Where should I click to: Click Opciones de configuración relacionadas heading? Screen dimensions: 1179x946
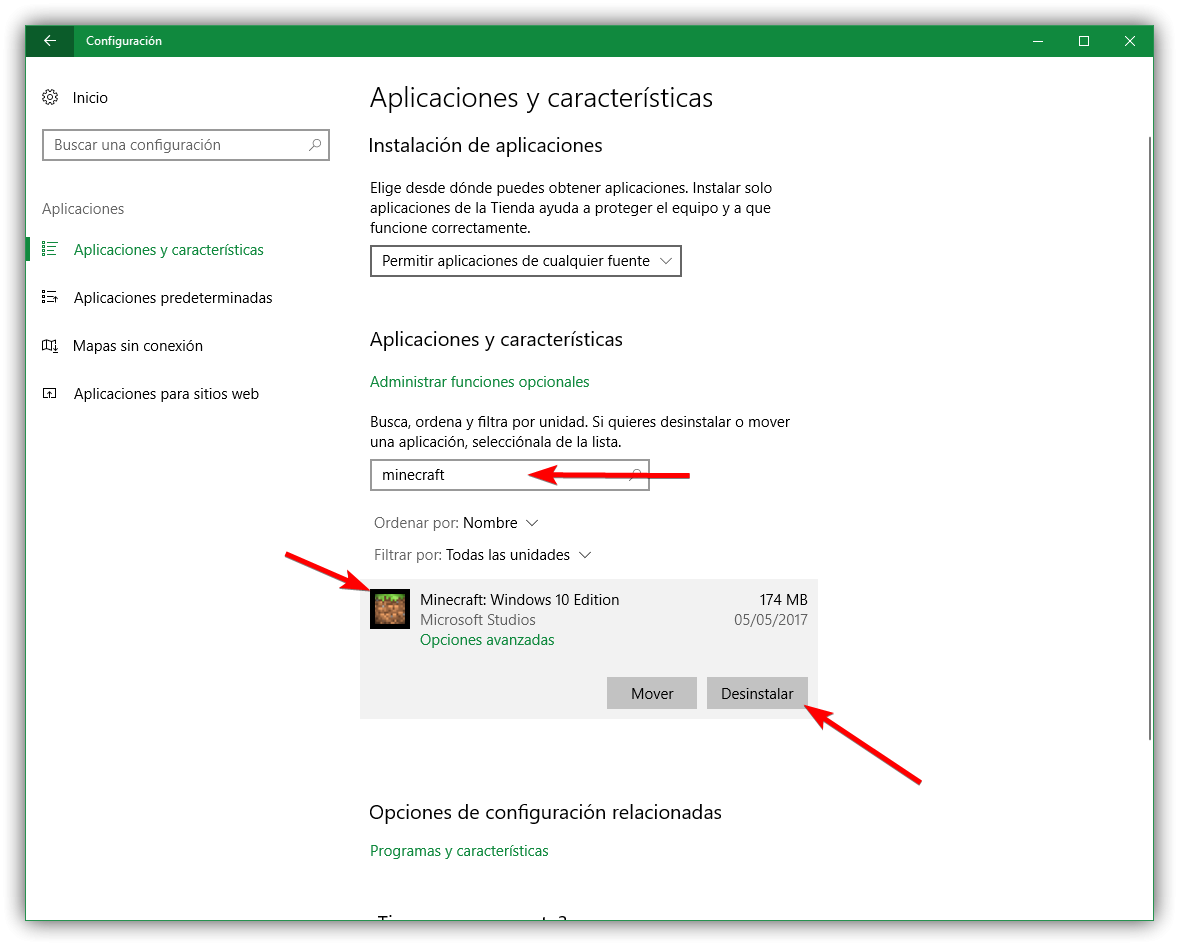click(x=545, y=812)
